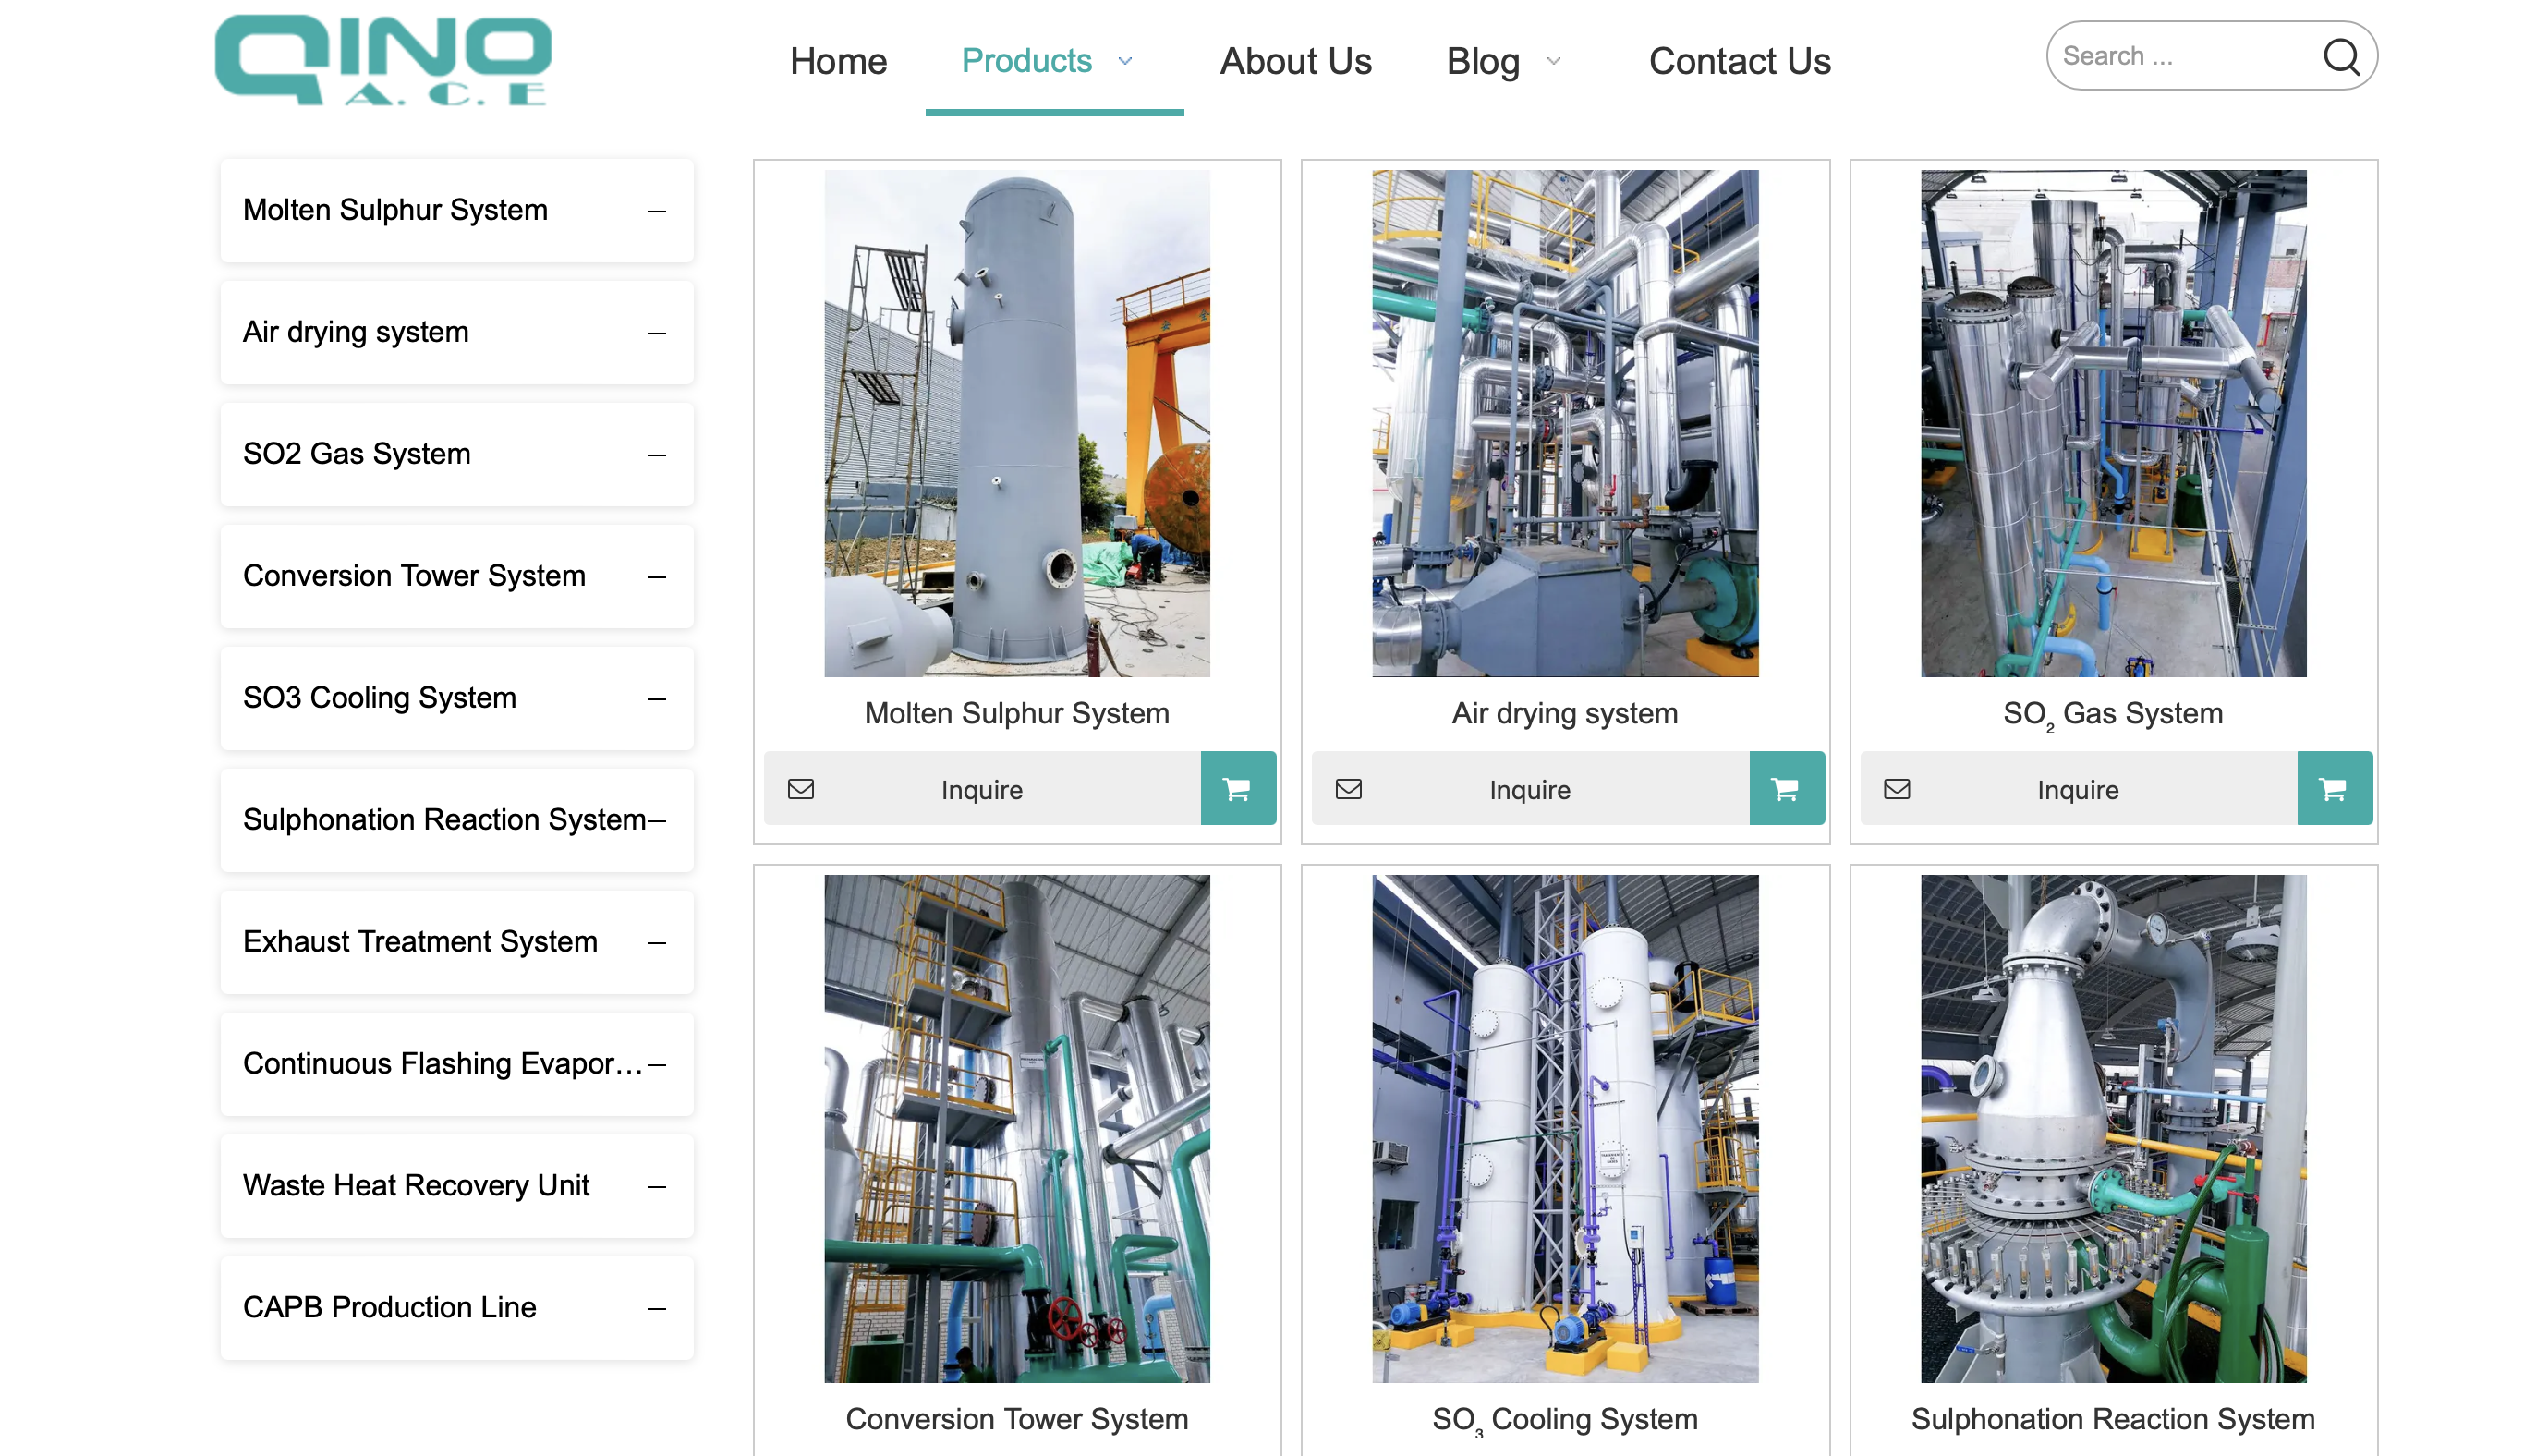Click Inquire button for SO2 Gas System
2524x1456 pixels.
2077,789
